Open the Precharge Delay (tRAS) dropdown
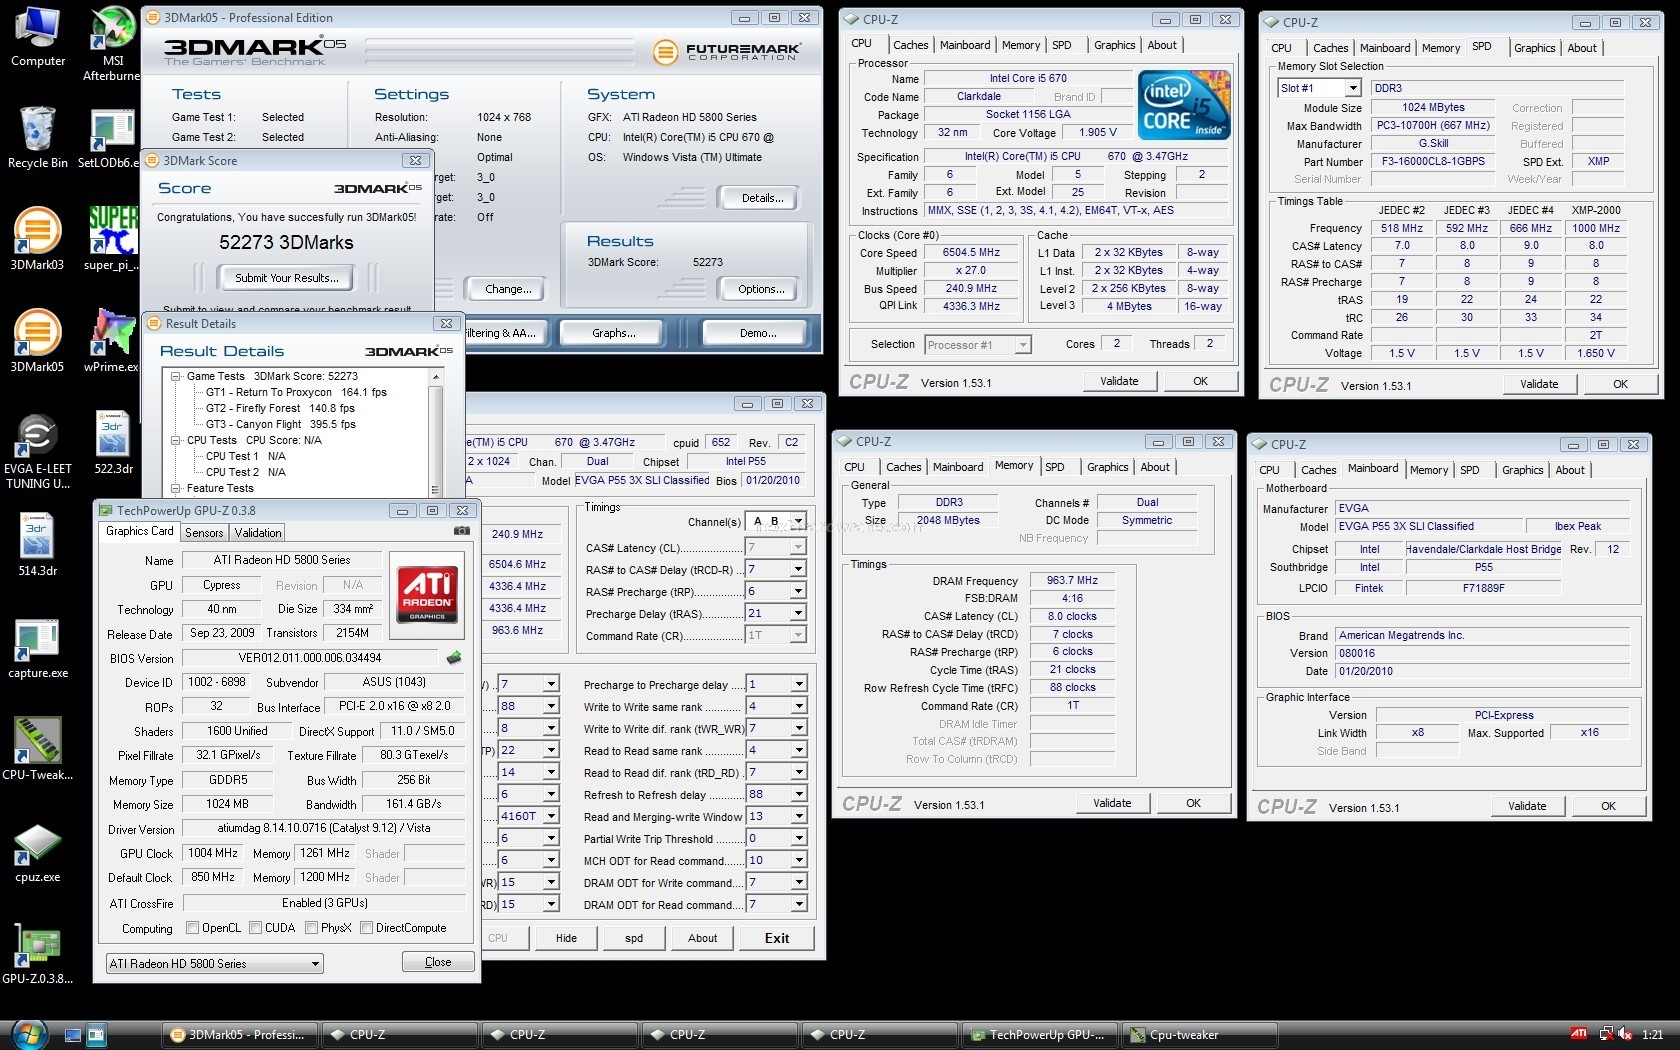This screenshot has width=1680, height=1050. tap(776, 614)
